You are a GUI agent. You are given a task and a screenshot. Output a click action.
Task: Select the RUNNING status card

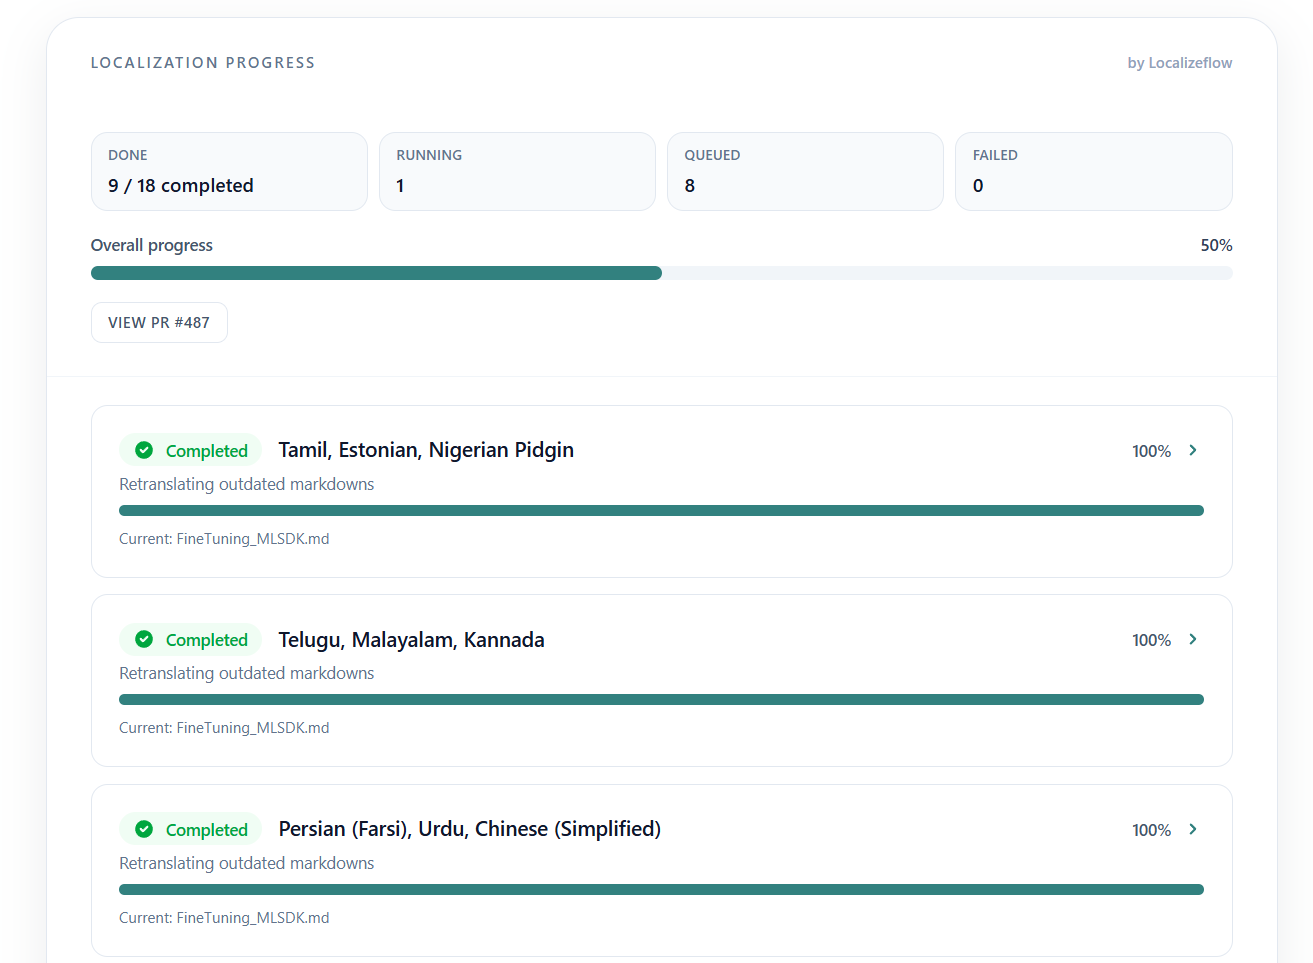coord(517,171)
